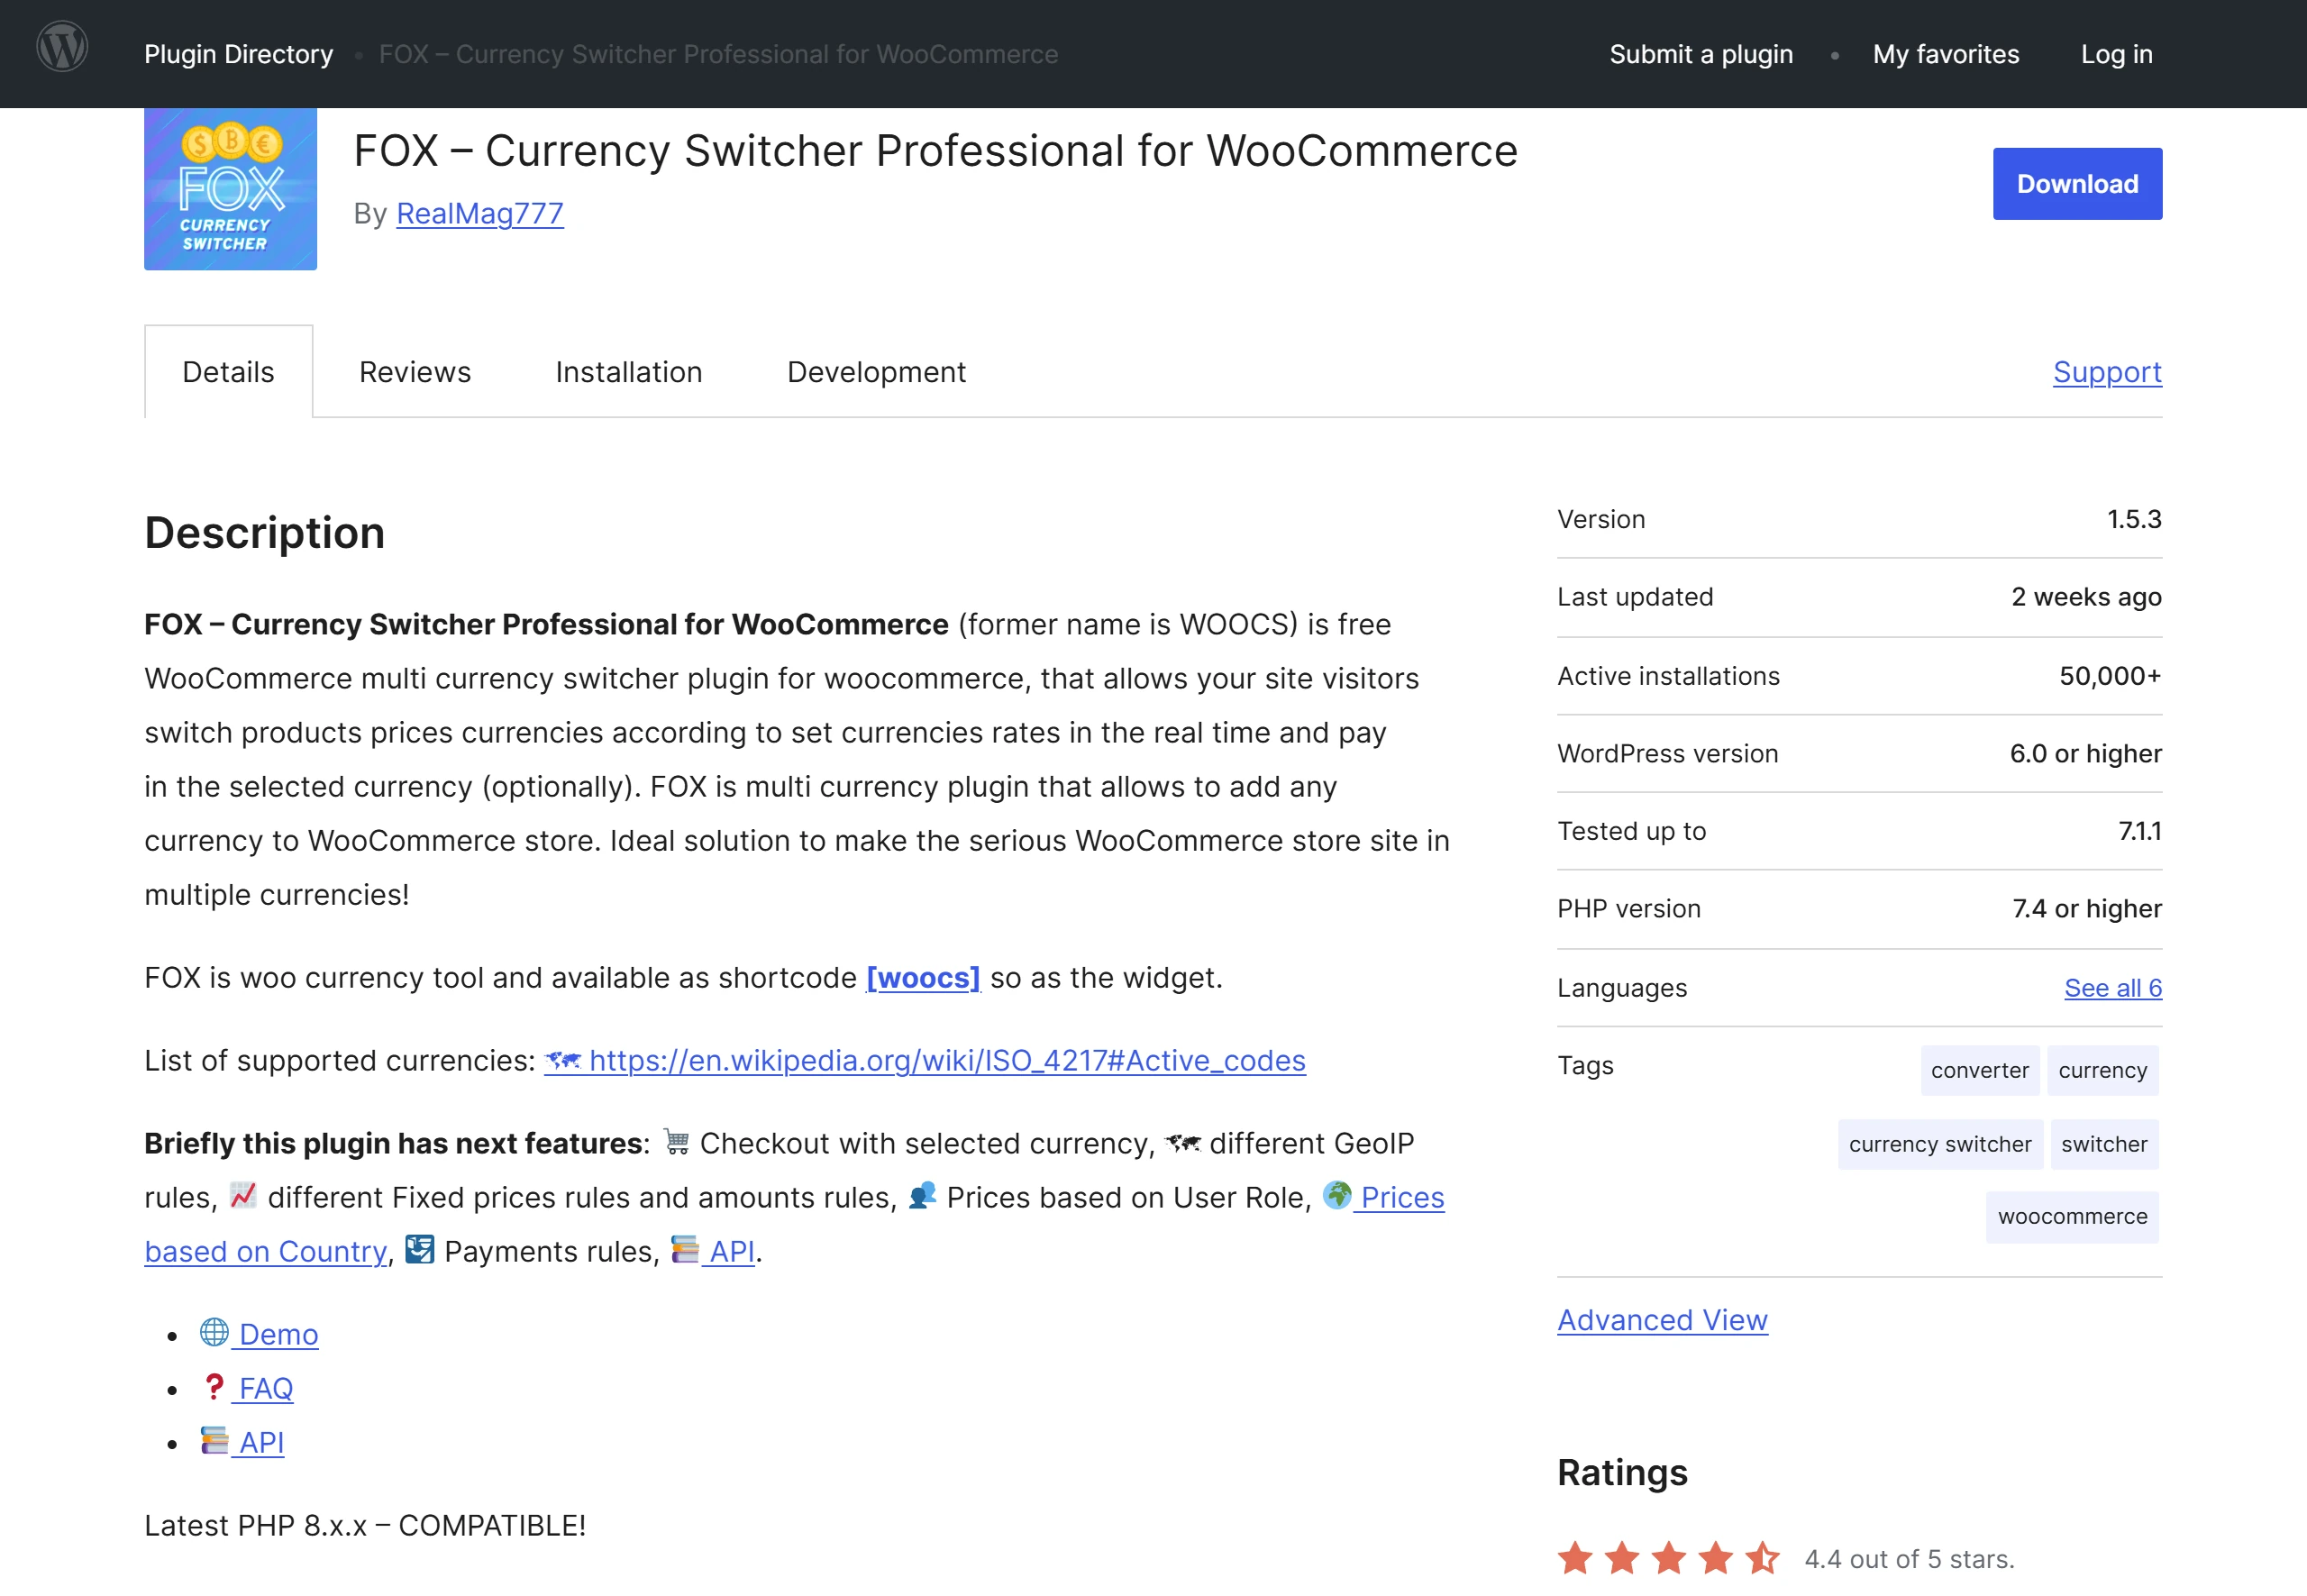Switch to the Details tab
The height and width of the screenshot is (1596, 2307).
pos(228,371)
